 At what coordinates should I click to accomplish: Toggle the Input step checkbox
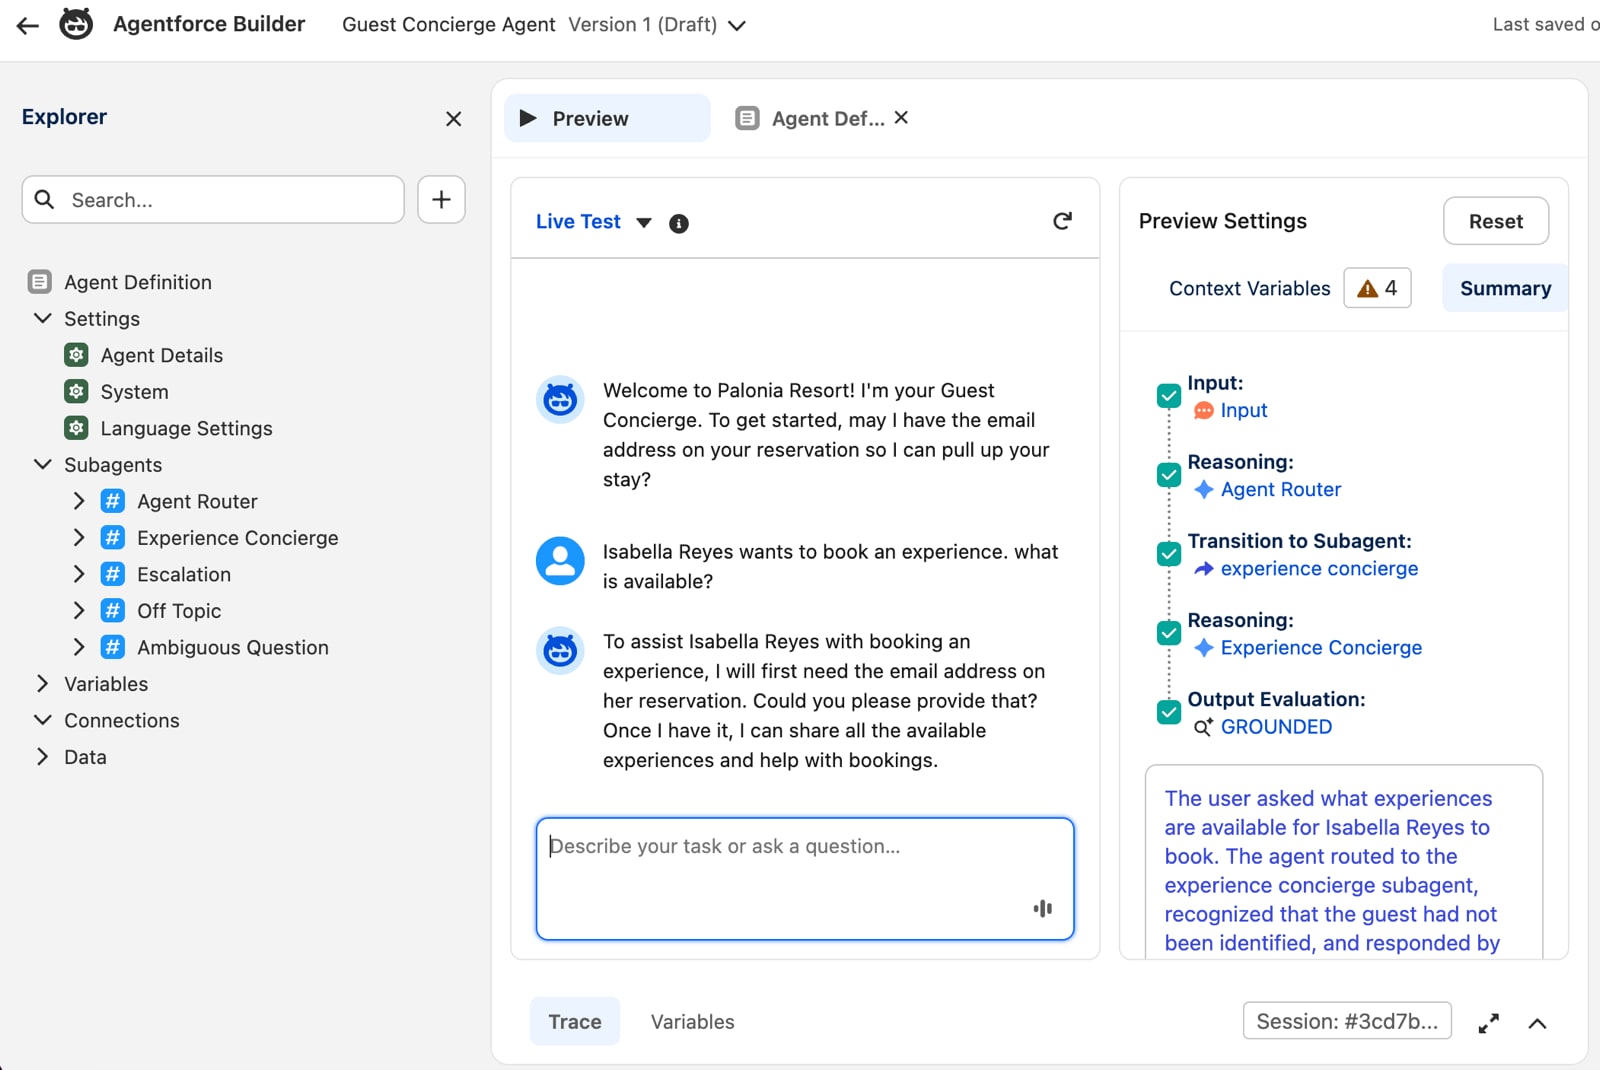[x=1169, y=396]
